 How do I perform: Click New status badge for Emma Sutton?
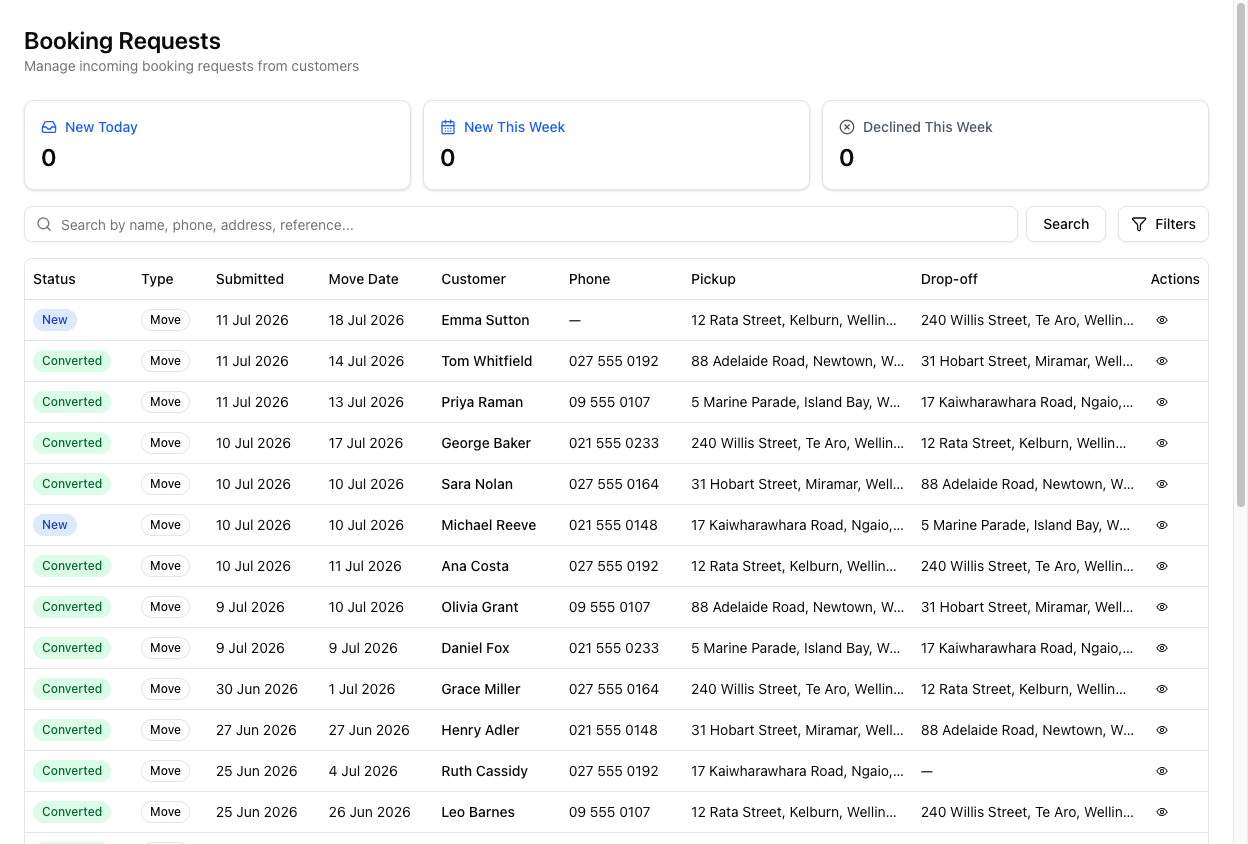[55, 320]
